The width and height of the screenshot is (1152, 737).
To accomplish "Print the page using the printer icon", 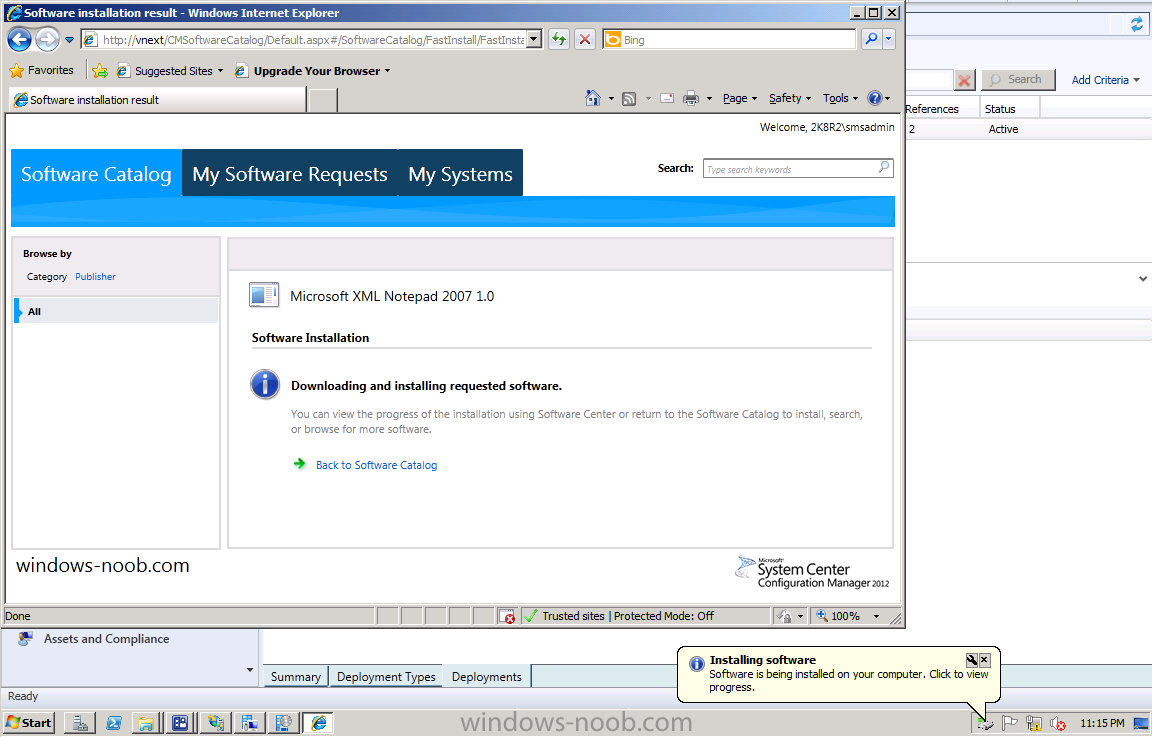I will click(691, 98).
